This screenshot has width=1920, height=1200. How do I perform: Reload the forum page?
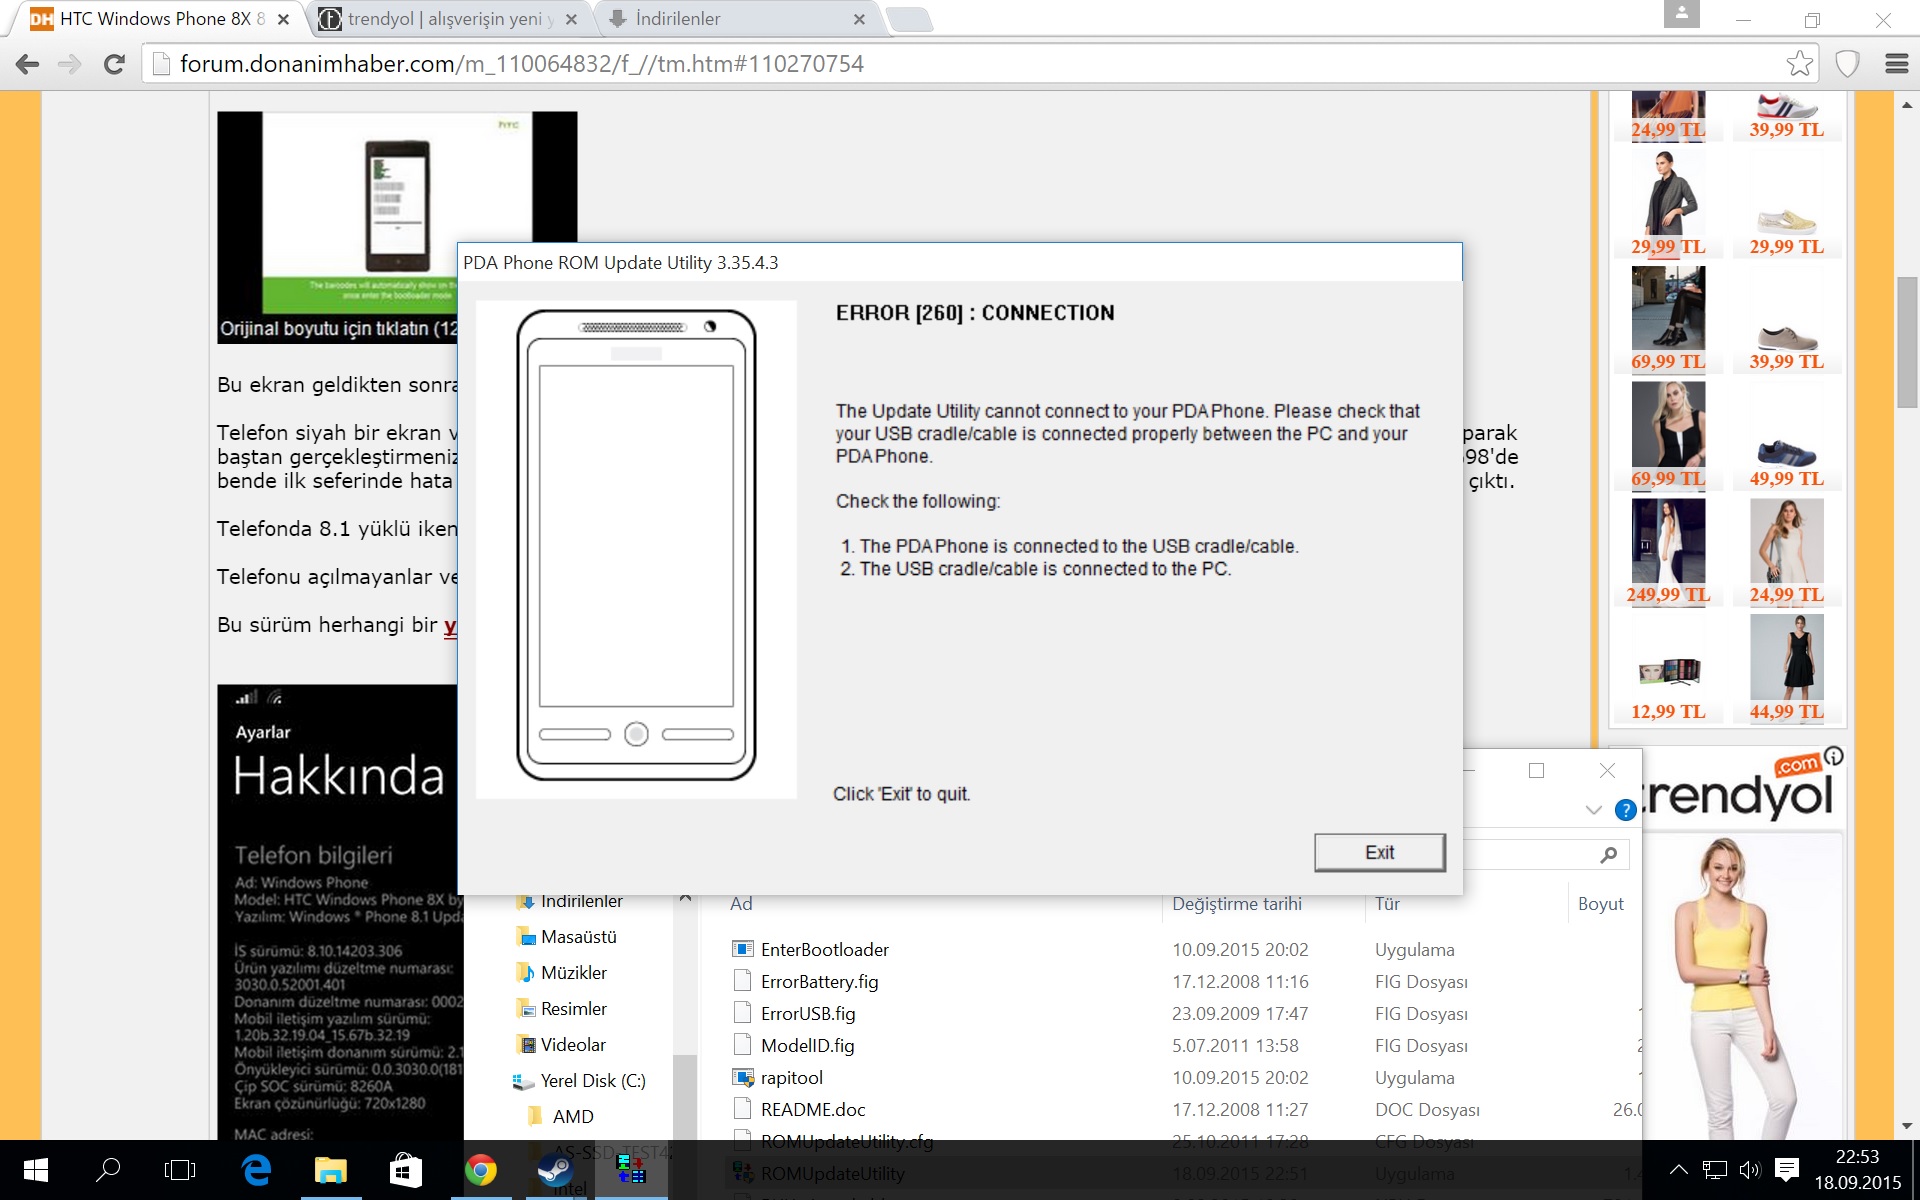point(114,64)
